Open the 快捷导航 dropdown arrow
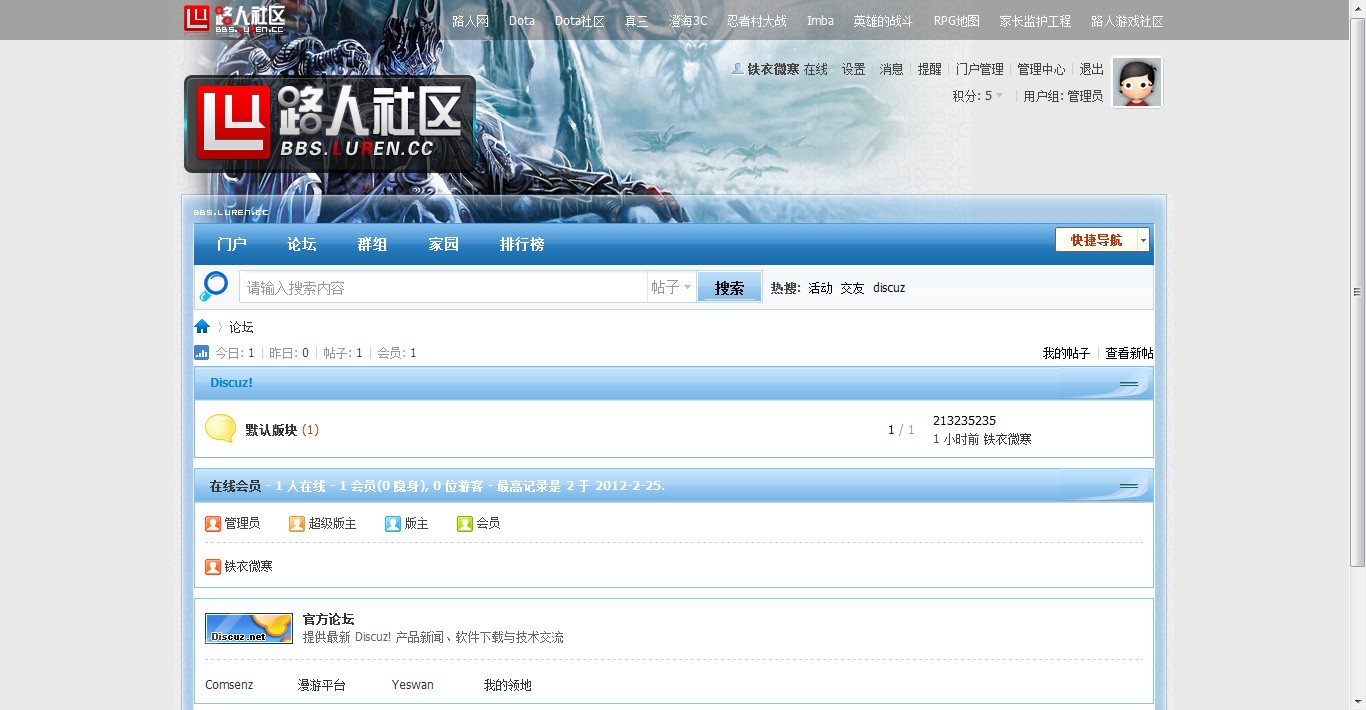Screen dimensions: 1366x710 [1143, 240]
